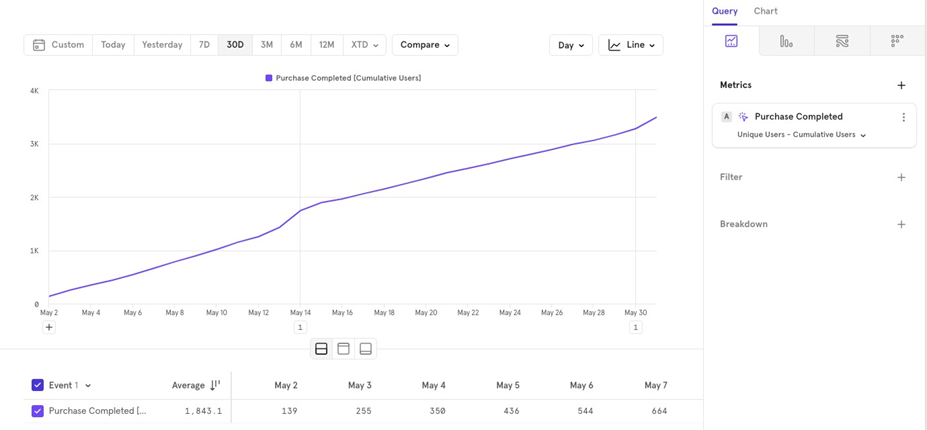Screen dimensions: 927x430
Task: Expand the Compare dropdown
Action: pos(425,45)
